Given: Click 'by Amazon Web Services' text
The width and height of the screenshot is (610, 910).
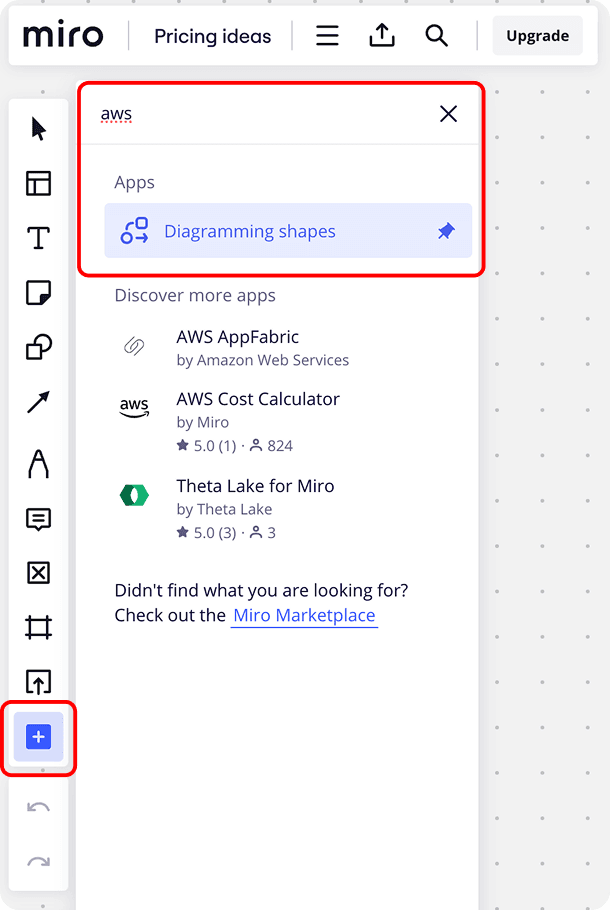Looking at the screenshot, I should tap(262, 360).
